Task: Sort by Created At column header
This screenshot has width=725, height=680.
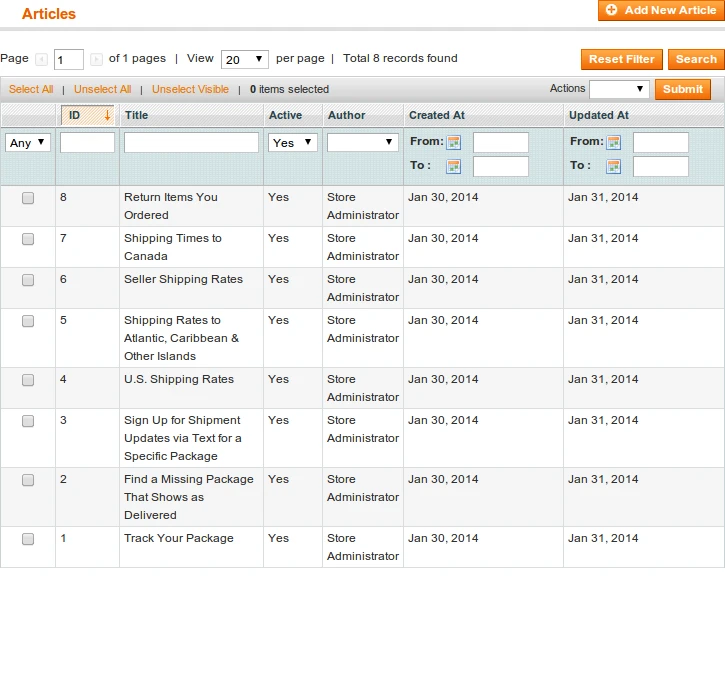Action: [437, 116]
